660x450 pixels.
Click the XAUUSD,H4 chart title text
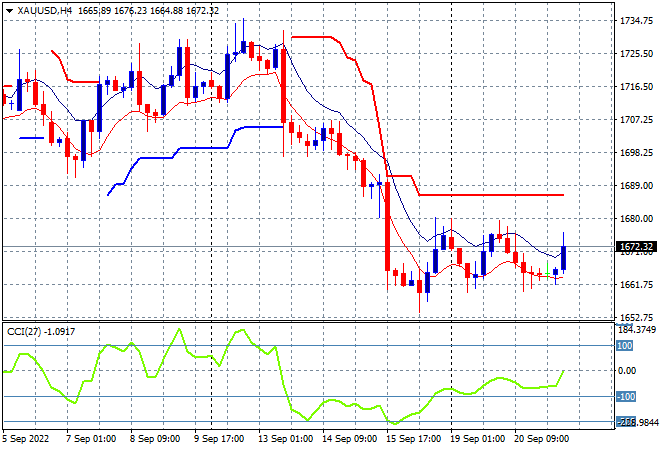coord(45,11)
